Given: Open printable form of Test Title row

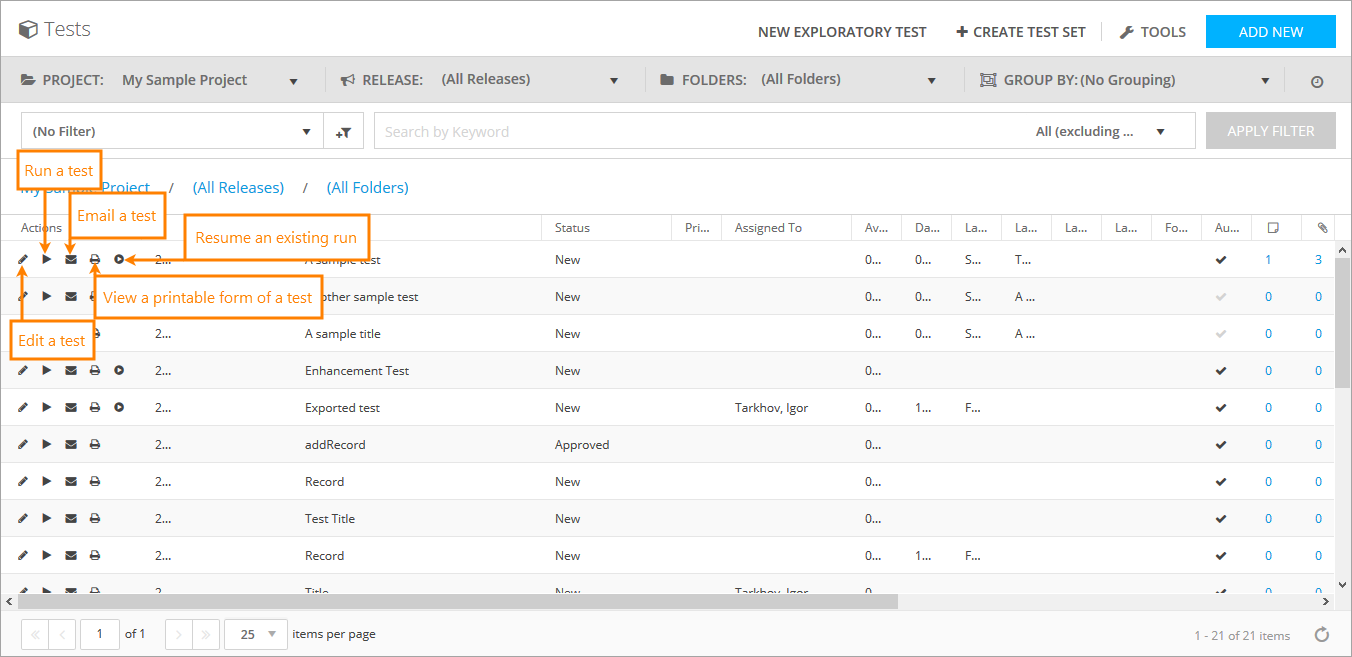Looking at the screenshot, I should pos(95,519).
